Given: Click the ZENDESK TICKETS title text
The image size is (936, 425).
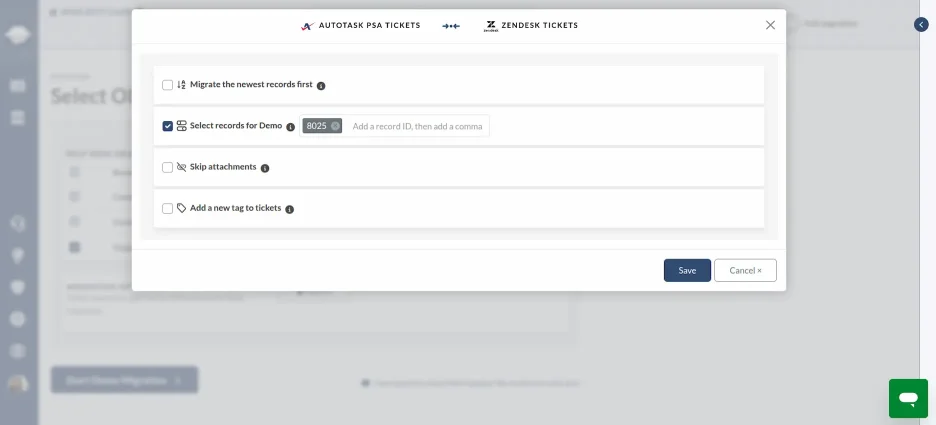Looking at the screenshot, I should (x=540, y=26).
